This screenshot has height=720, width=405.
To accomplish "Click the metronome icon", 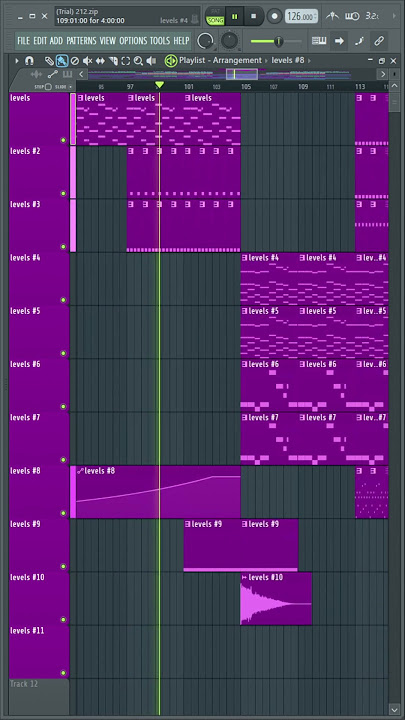I will point(332,16).
